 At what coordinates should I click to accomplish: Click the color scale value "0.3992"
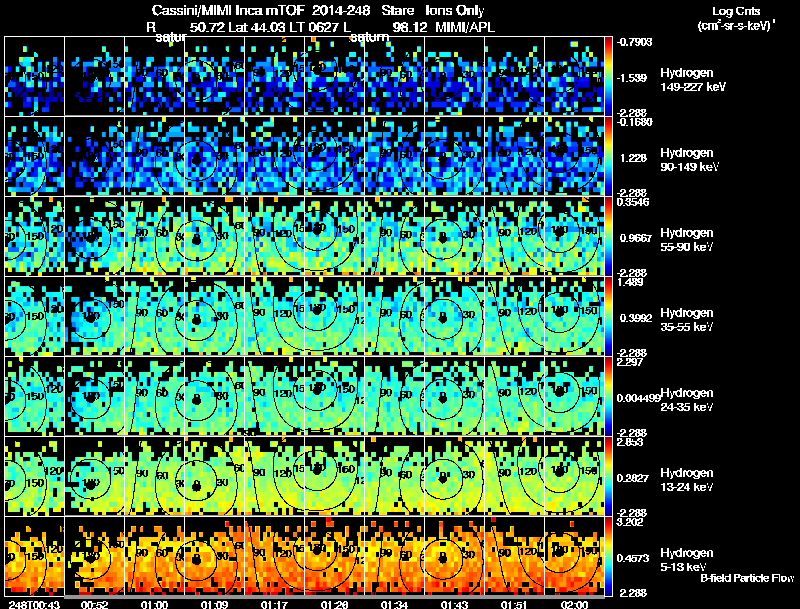click(636, 318)
